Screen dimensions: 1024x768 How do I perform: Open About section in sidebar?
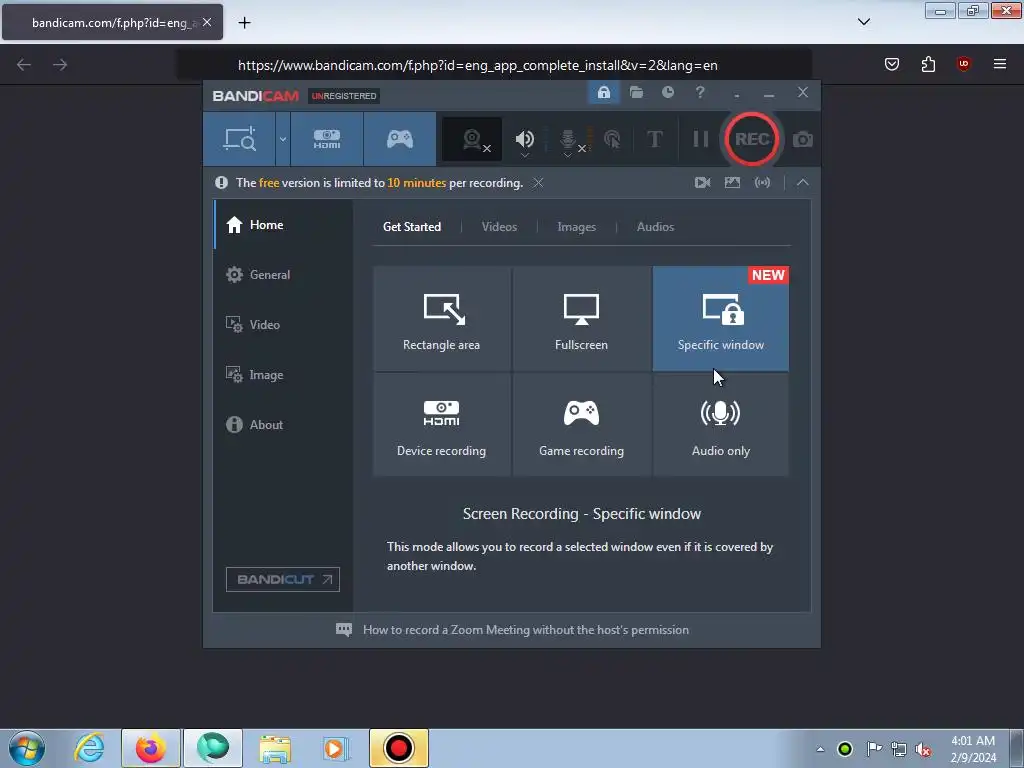pyautogui.click(x=283, y=424)
